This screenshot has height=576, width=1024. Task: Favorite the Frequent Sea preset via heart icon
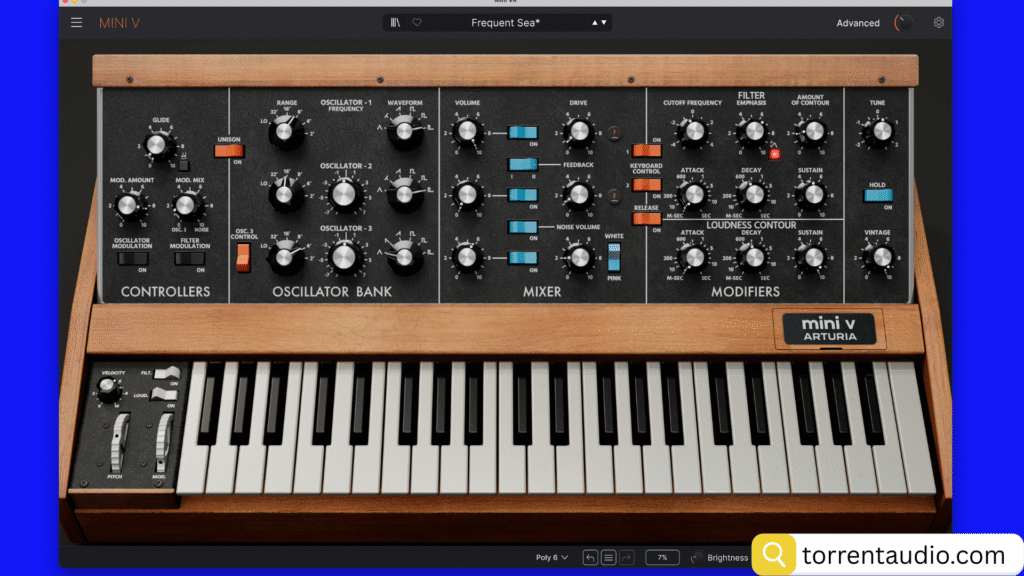(x=416, y=22)
